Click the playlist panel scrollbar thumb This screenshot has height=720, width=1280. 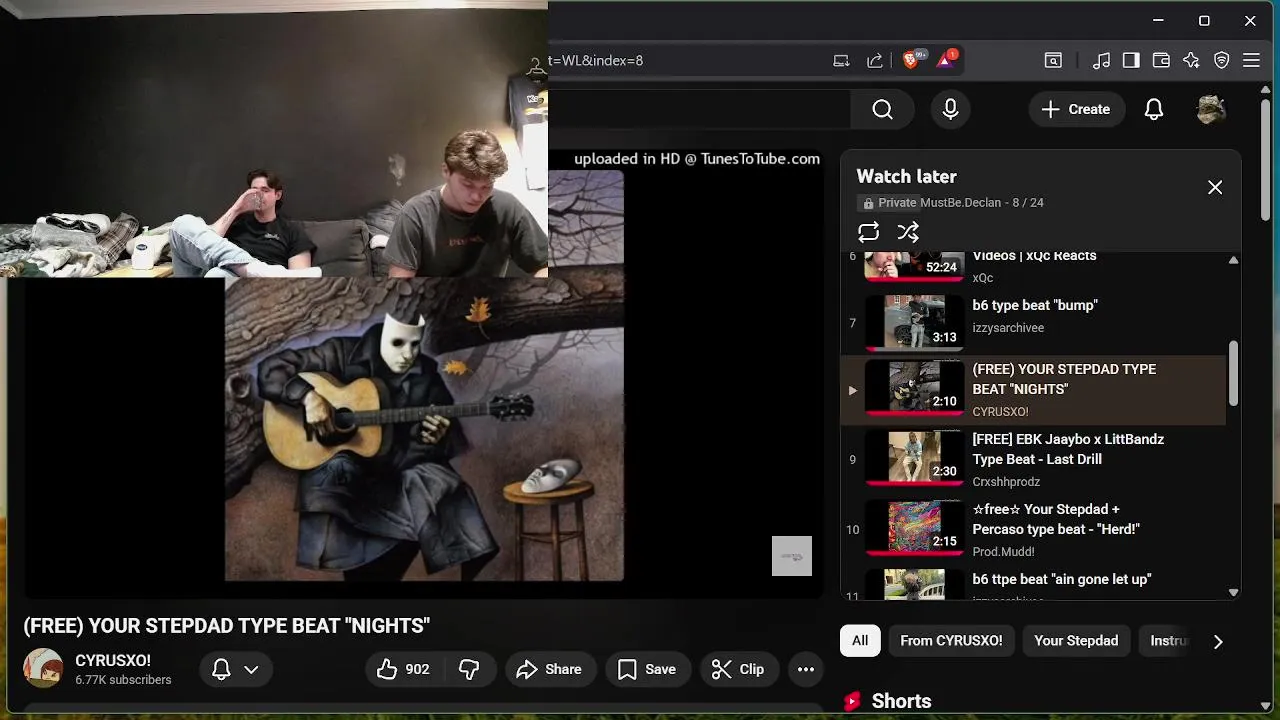coord(1233,373)
